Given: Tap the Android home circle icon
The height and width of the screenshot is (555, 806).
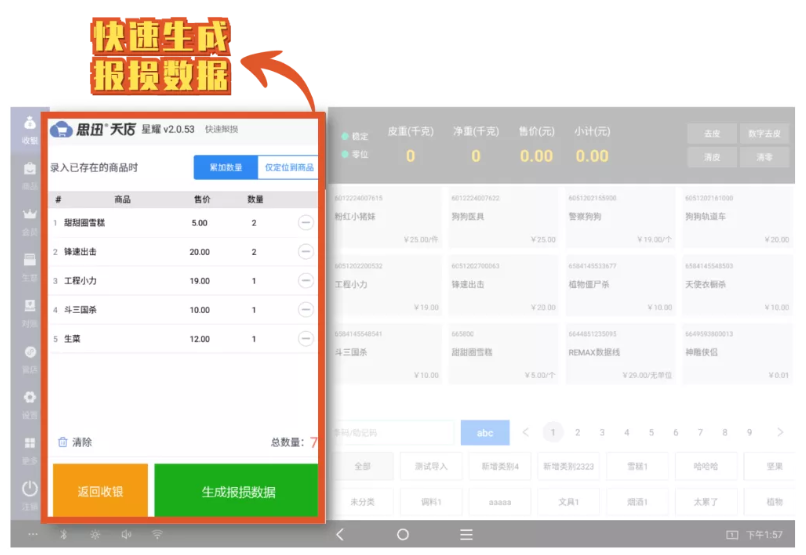Looking at the screenshot, I should point(403,535).
